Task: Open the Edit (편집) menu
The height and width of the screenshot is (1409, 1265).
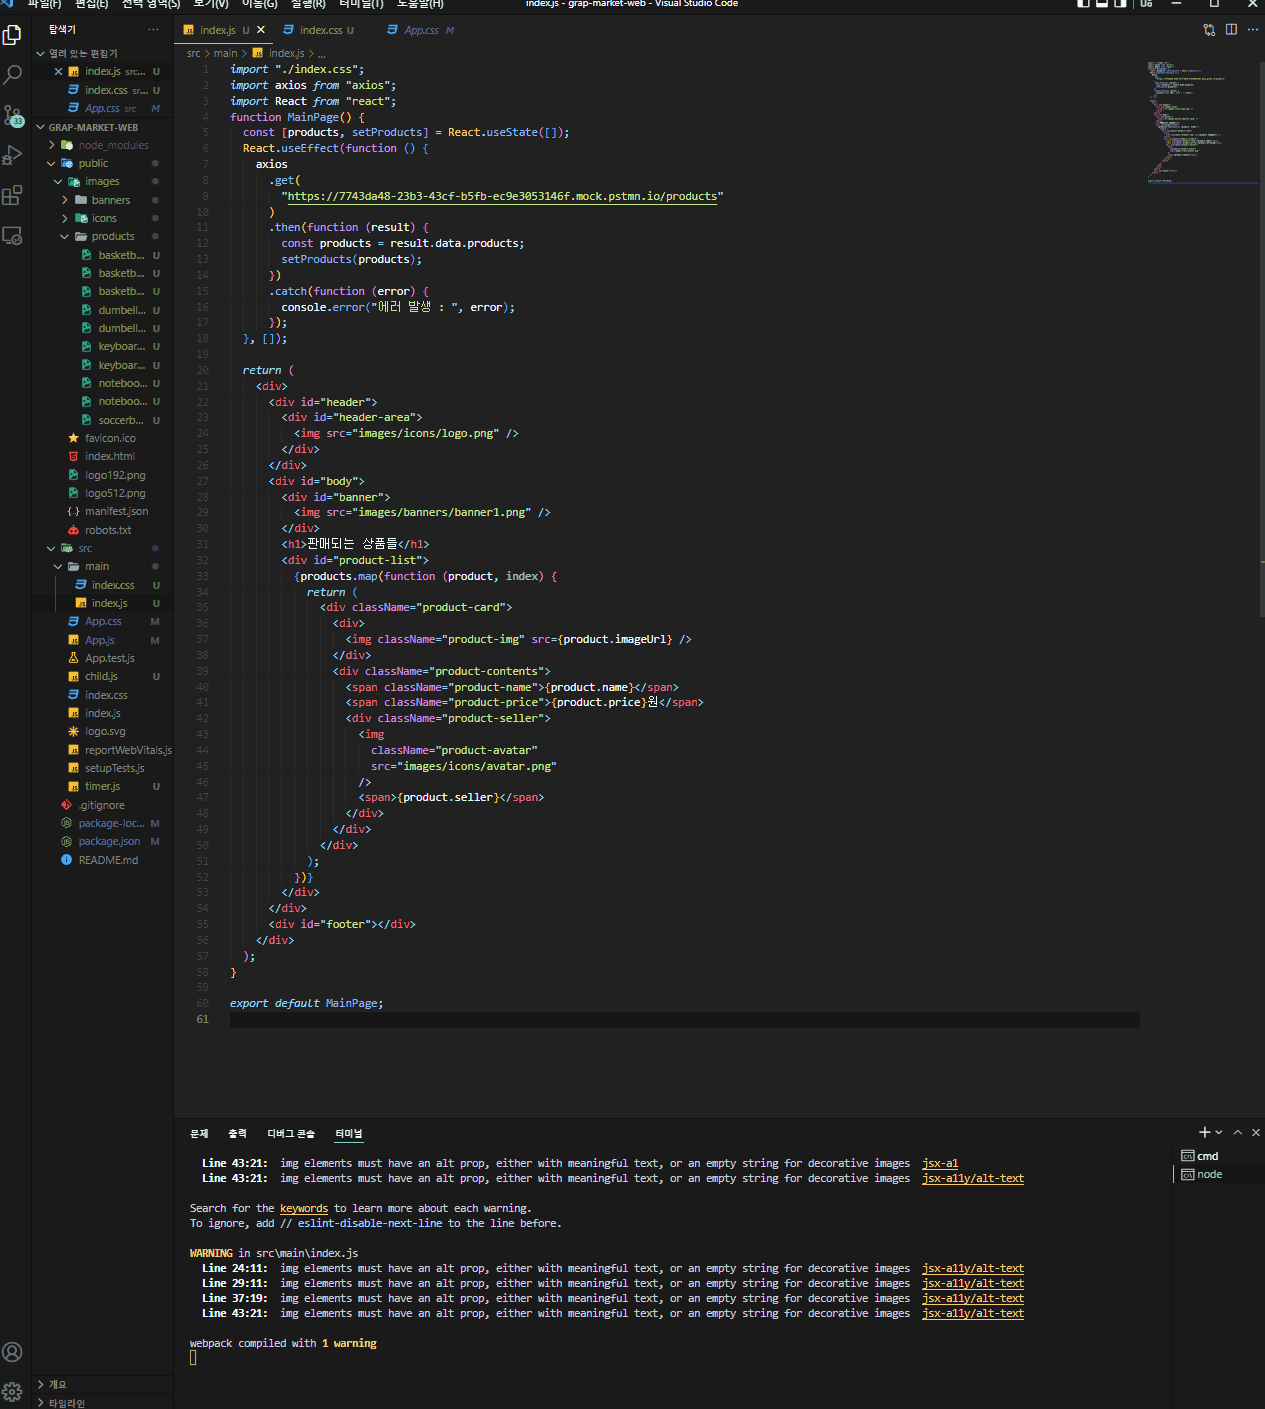Action: tap(91, 4)
